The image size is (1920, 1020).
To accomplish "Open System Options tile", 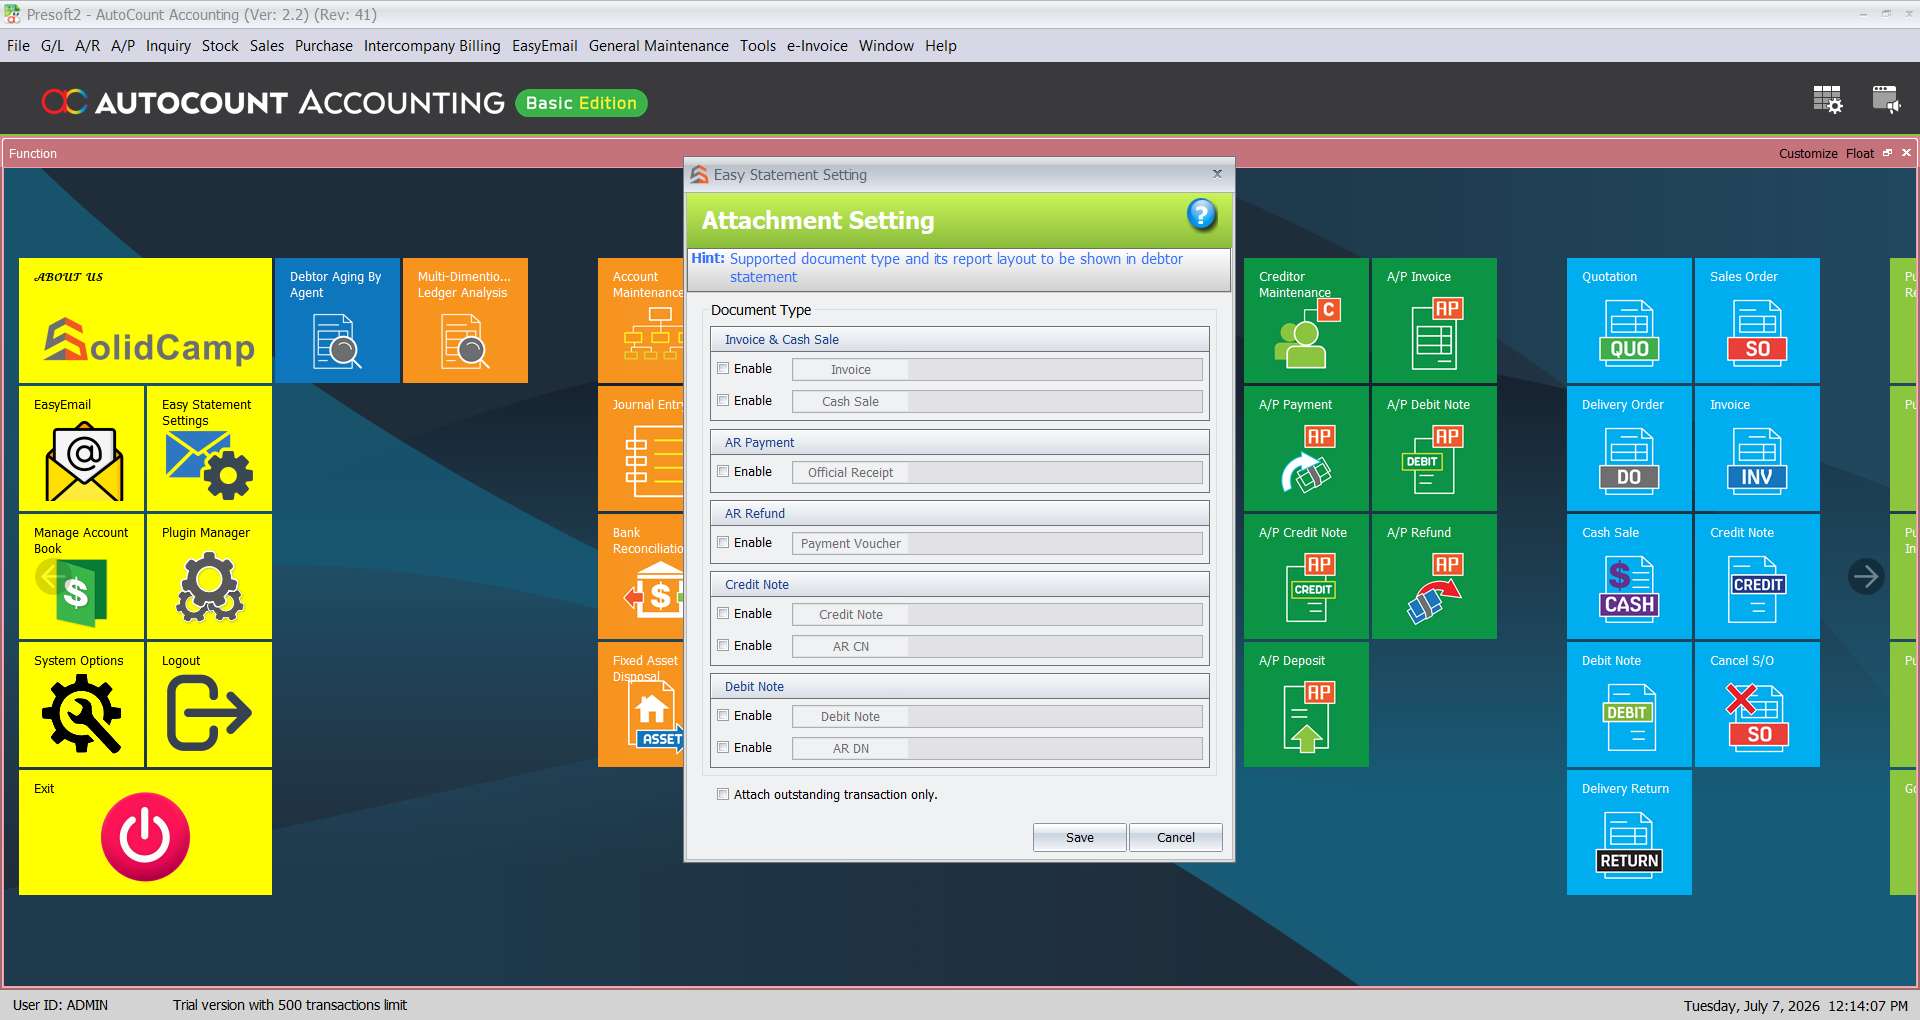I will pyautogui.click(x=81, y=705).
